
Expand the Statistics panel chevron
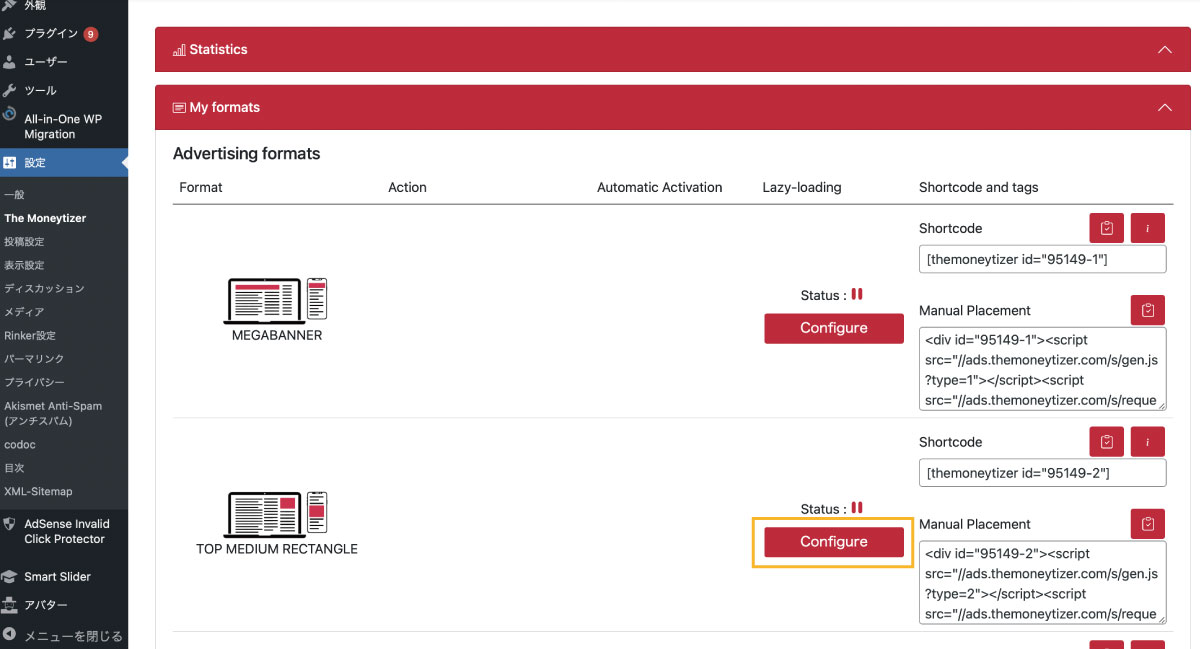pos(1164,49)
